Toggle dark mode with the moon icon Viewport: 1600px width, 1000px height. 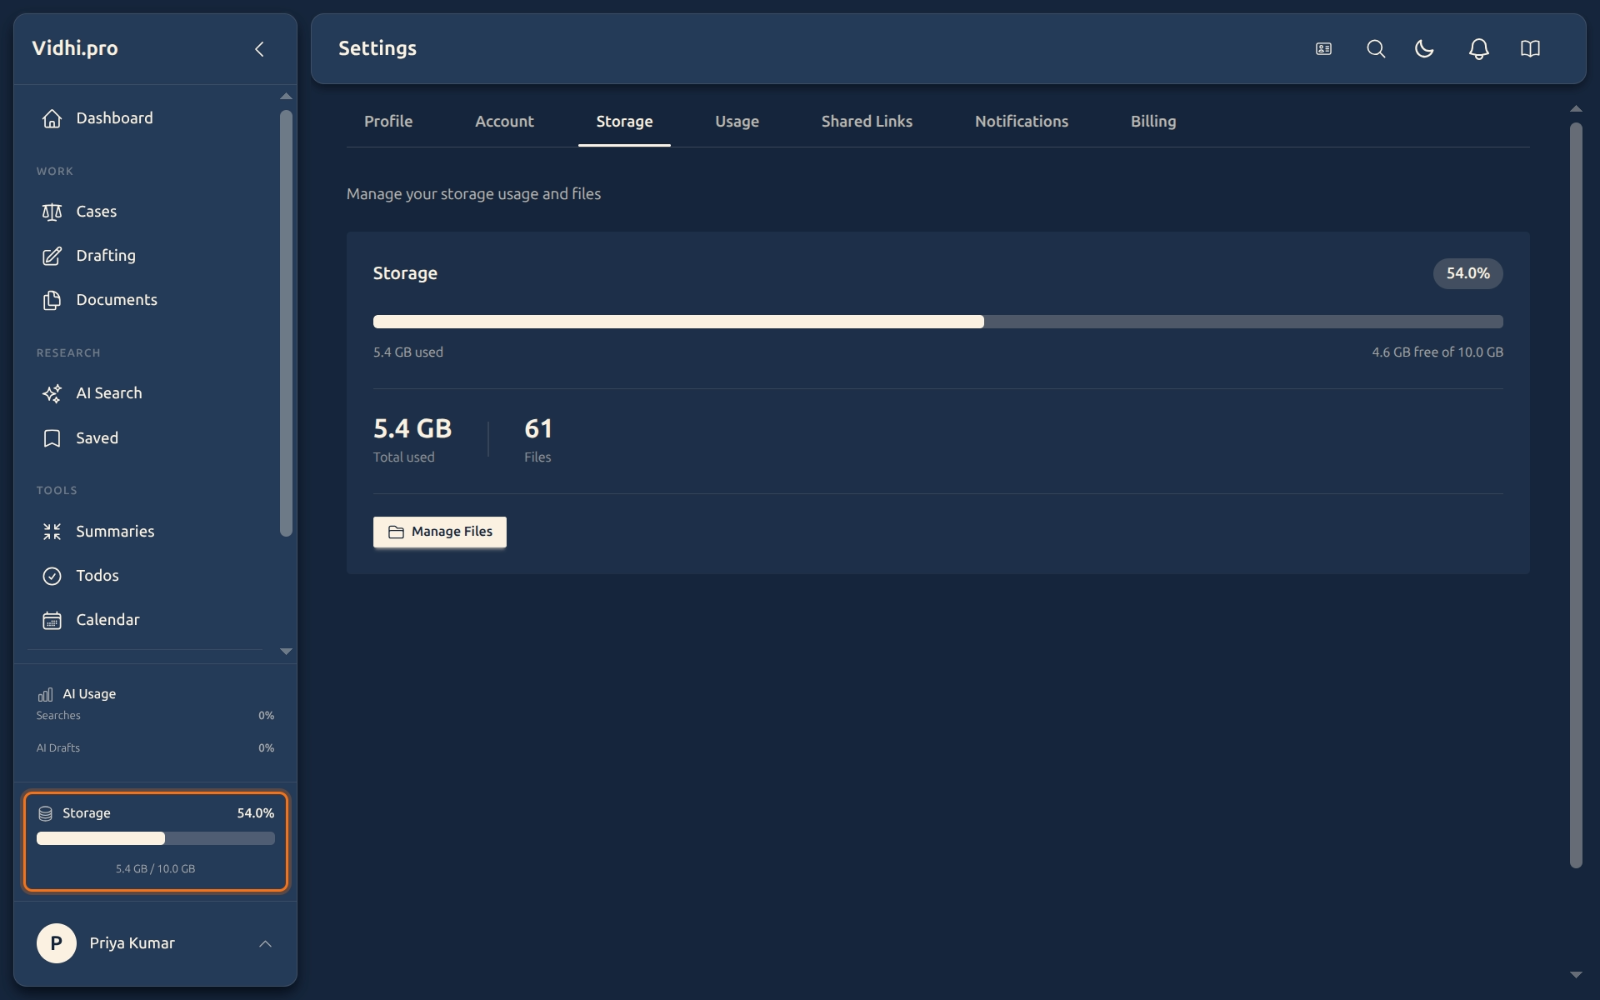pyautogui.click(x=1425, y=49)
